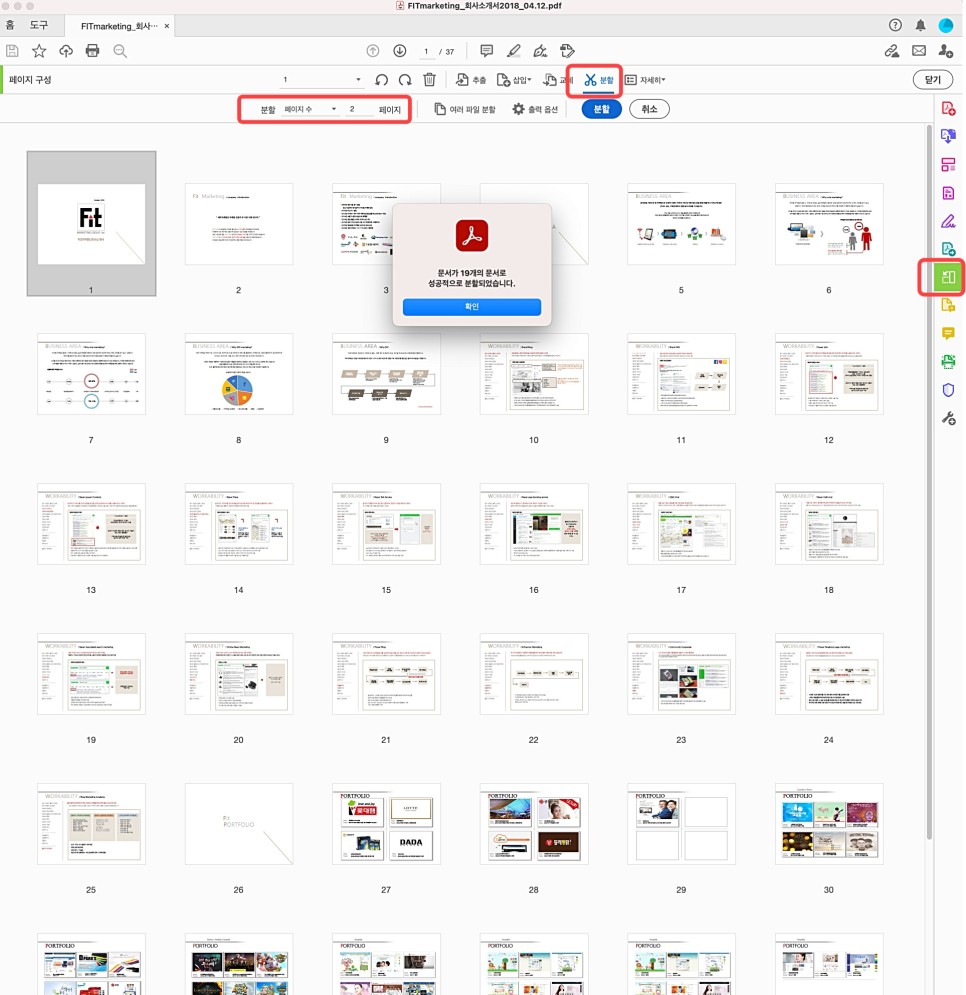Select the thumbnail of page 5
This screenshot has width=966, height=995.
680,222
